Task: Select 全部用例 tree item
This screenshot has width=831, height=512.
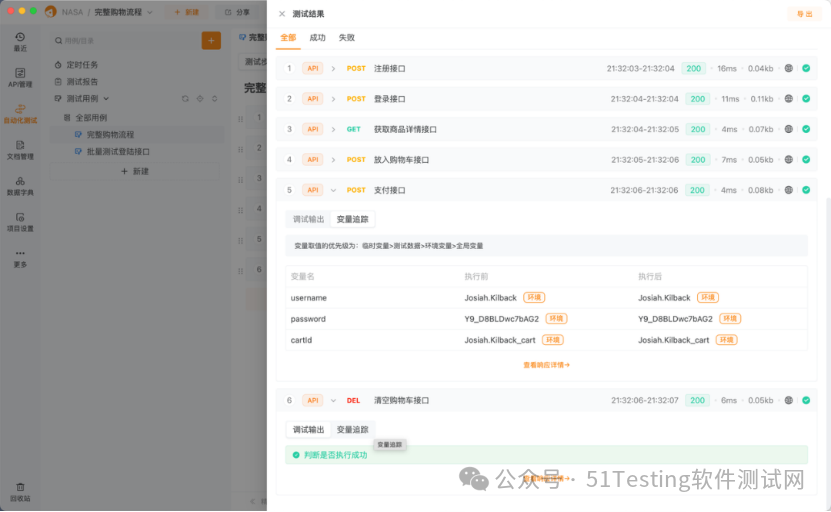Action: pyautogui.click(x=85, y=118)
